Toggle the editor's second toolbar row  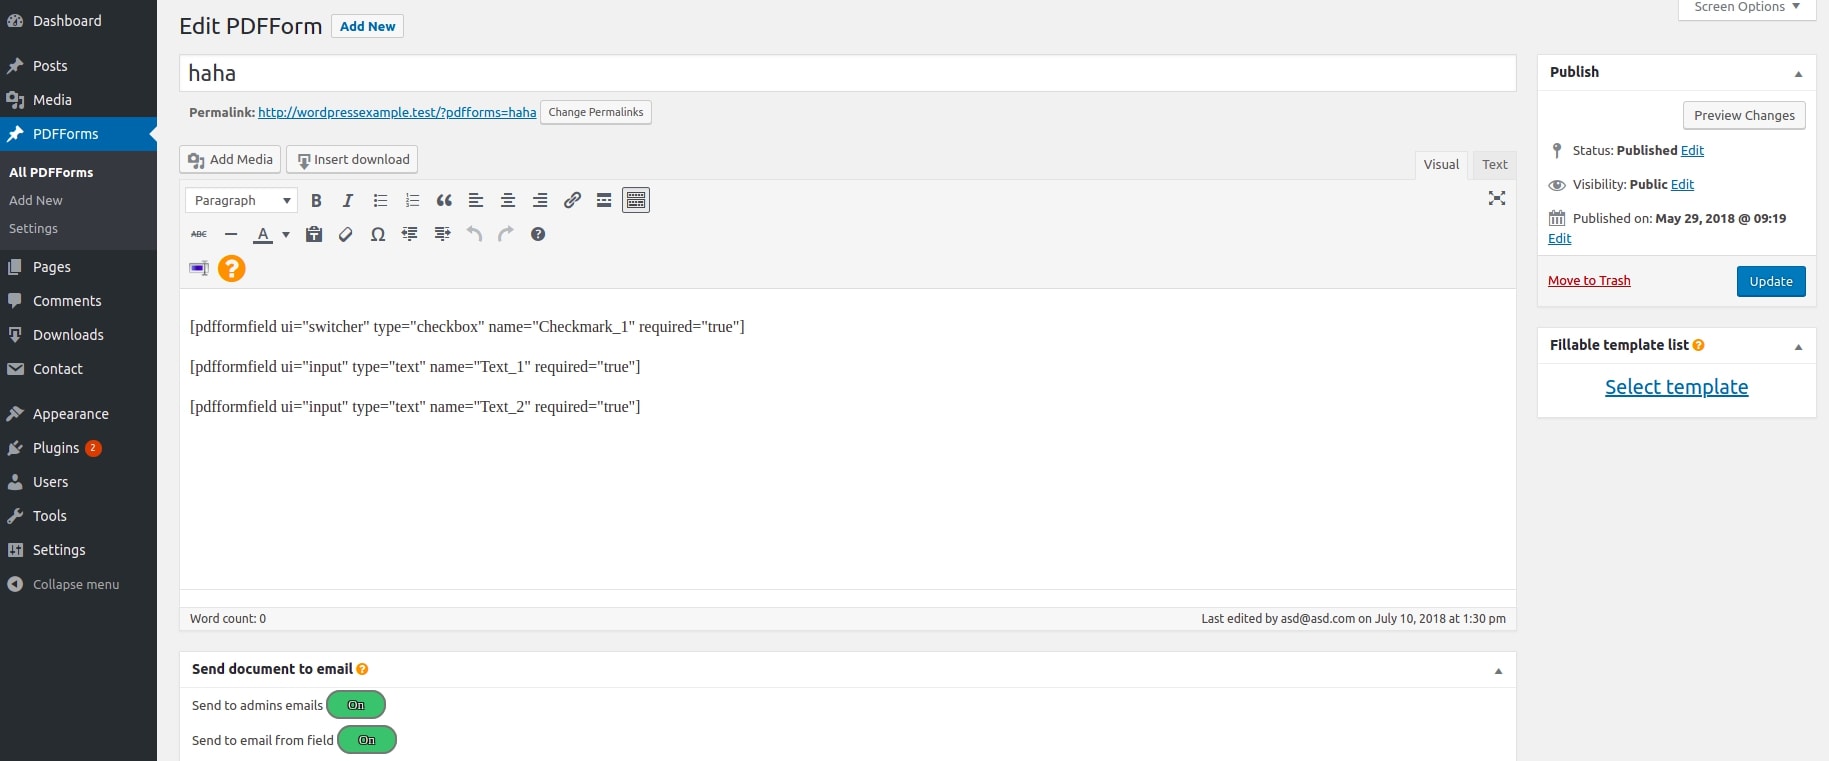click(636, 201)
